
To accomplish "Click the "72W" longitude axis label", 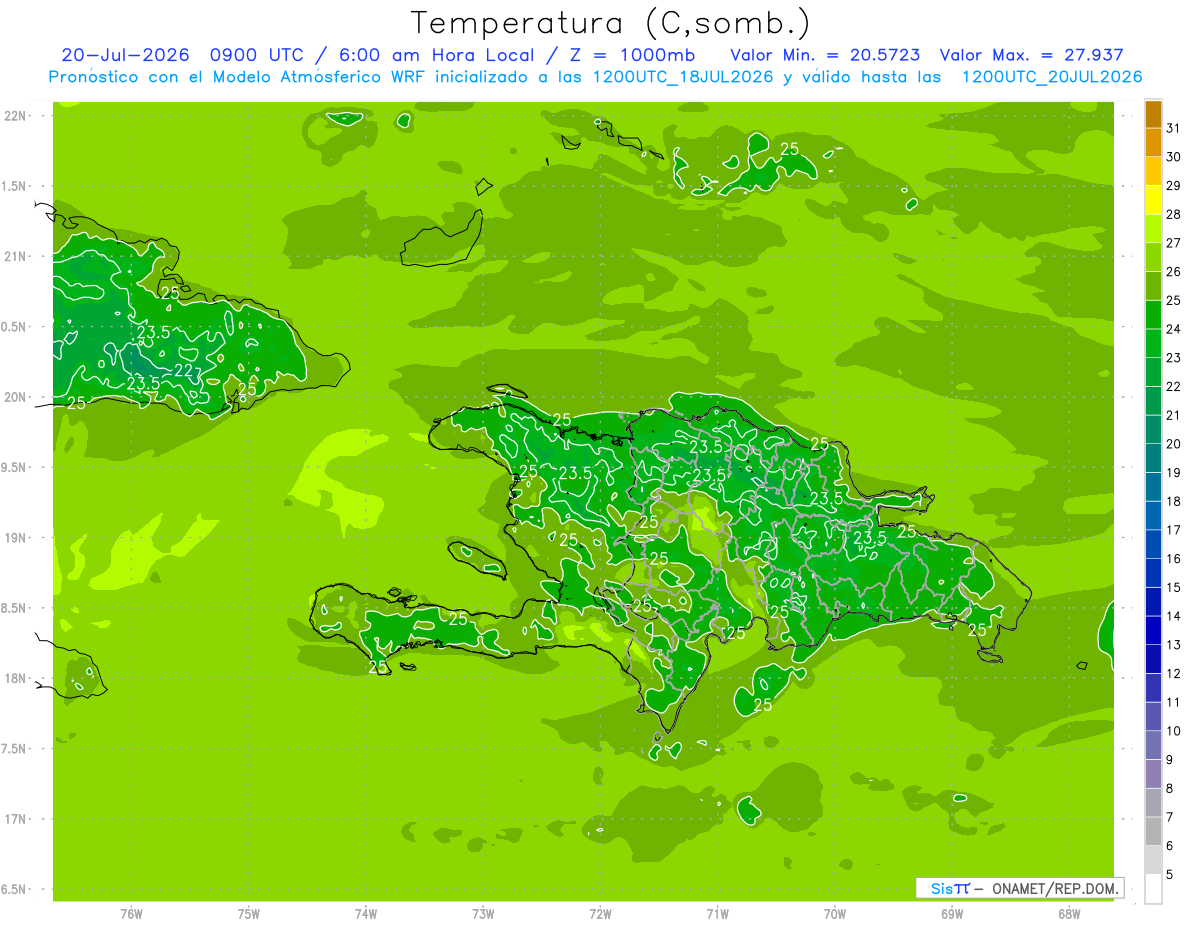I will [601, 914].
